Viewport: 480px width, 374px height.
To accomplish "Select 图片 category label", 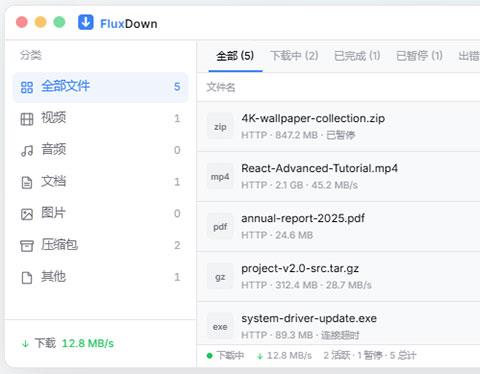I will coord(53,213).
